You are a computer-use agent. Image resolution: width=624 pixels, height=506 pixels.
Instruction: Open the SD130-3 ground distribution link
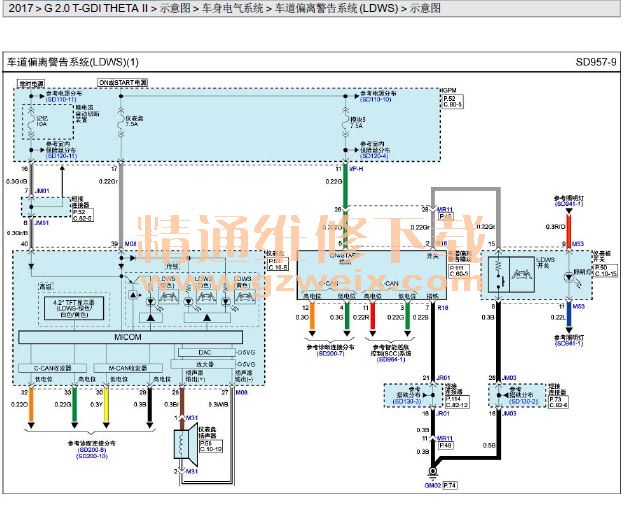pos(407,402)
